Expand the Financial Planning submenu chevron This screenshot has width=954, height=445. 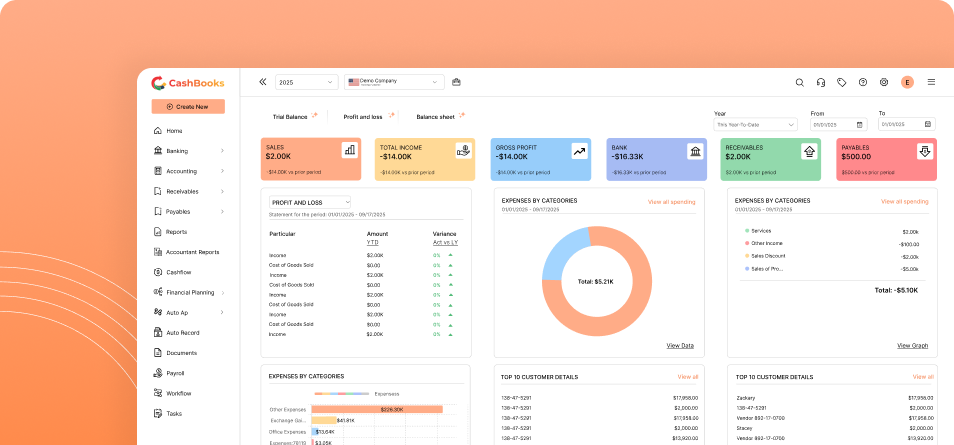(x=222, y=292)
